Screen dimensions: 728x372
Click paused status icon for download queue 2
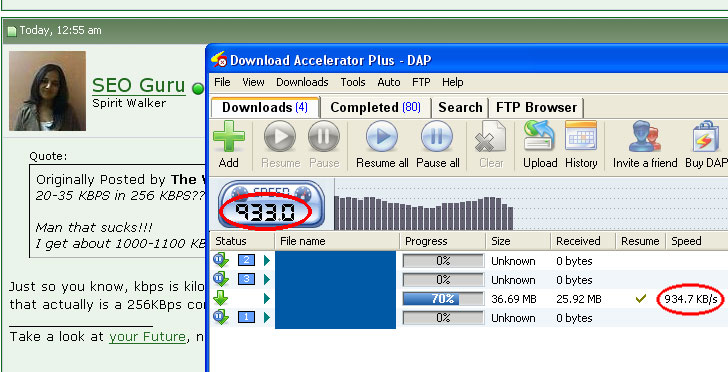point(221,260)
